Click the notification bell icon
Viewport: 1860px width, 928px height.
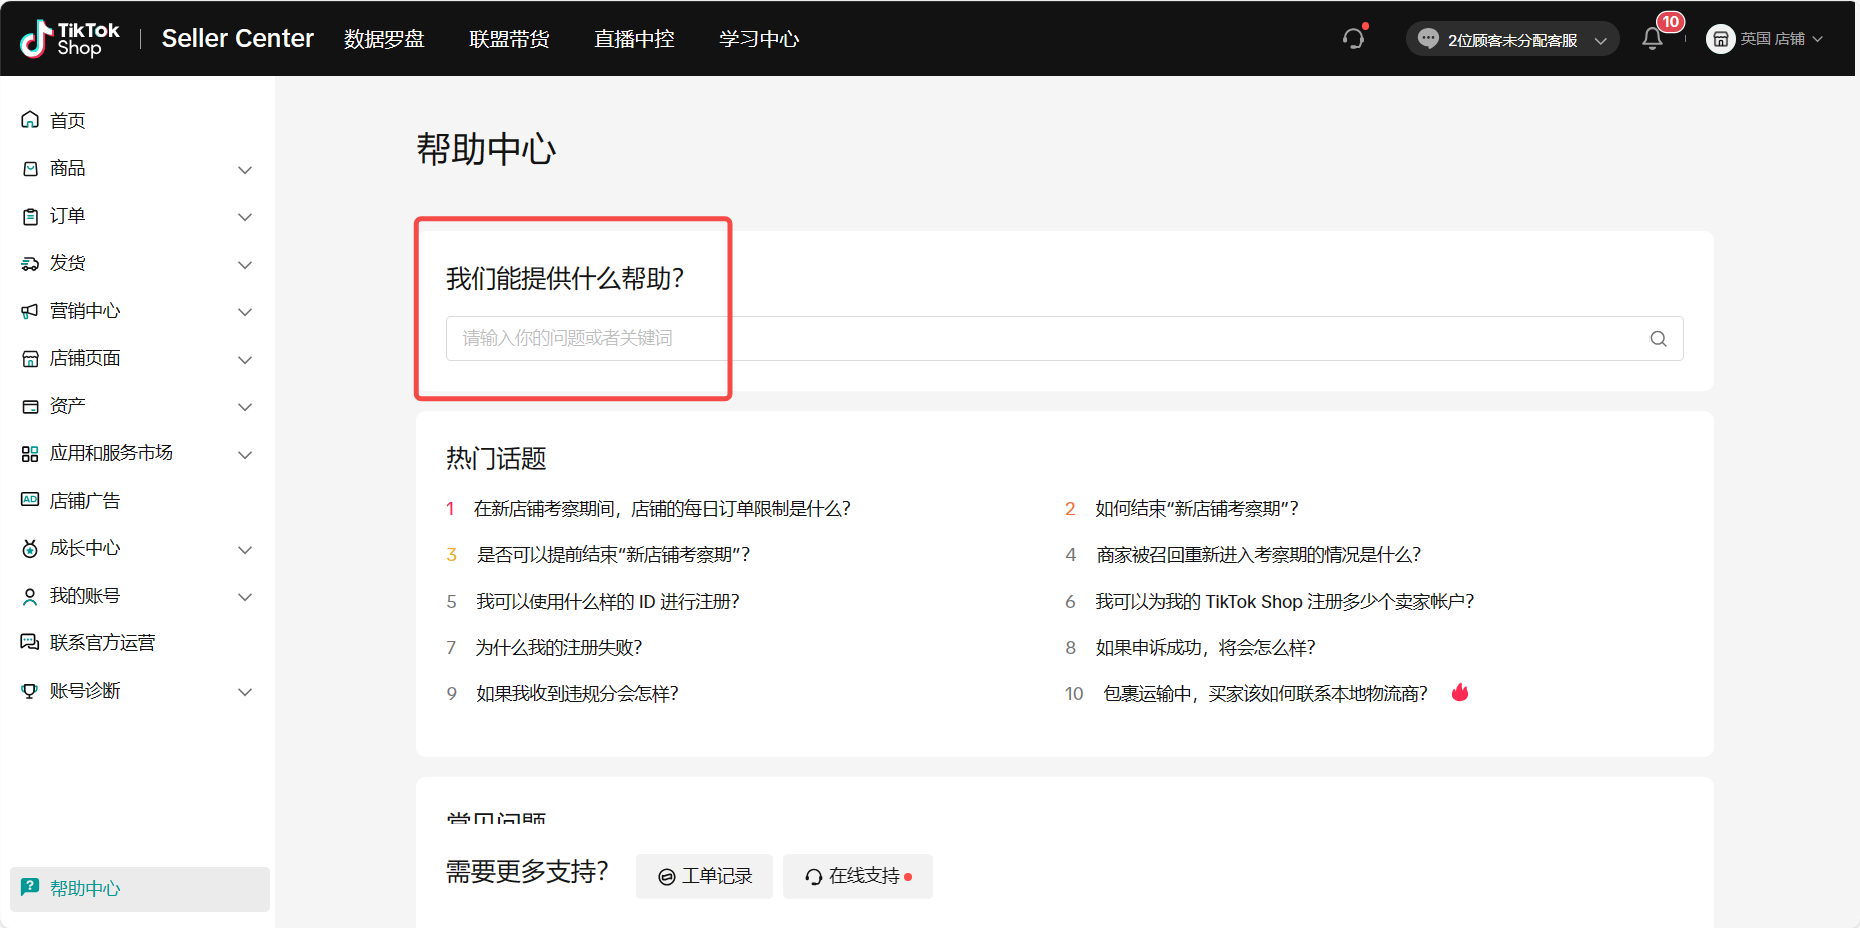coord(1652,39)
